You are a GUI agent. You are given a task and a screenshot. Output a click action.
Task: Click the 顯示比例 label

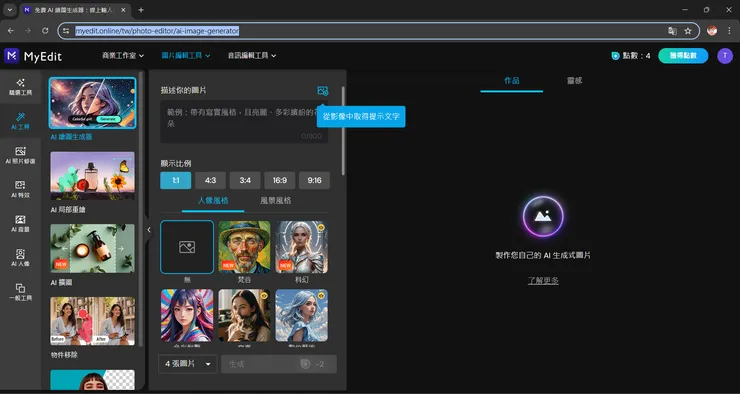pyautogui.click(x=176, y=163)
